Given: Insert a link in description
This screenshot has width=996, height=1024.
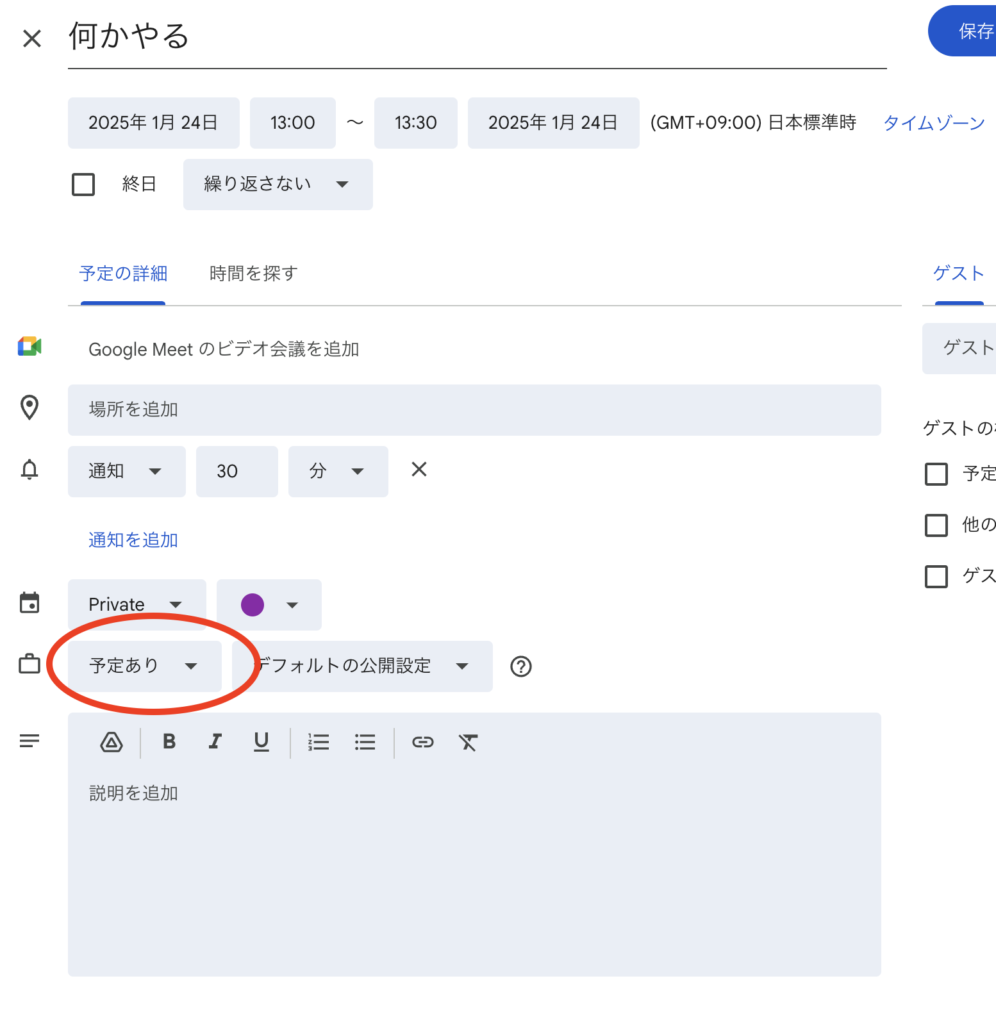Looking at the screenshot, I should tap(423, 742).
